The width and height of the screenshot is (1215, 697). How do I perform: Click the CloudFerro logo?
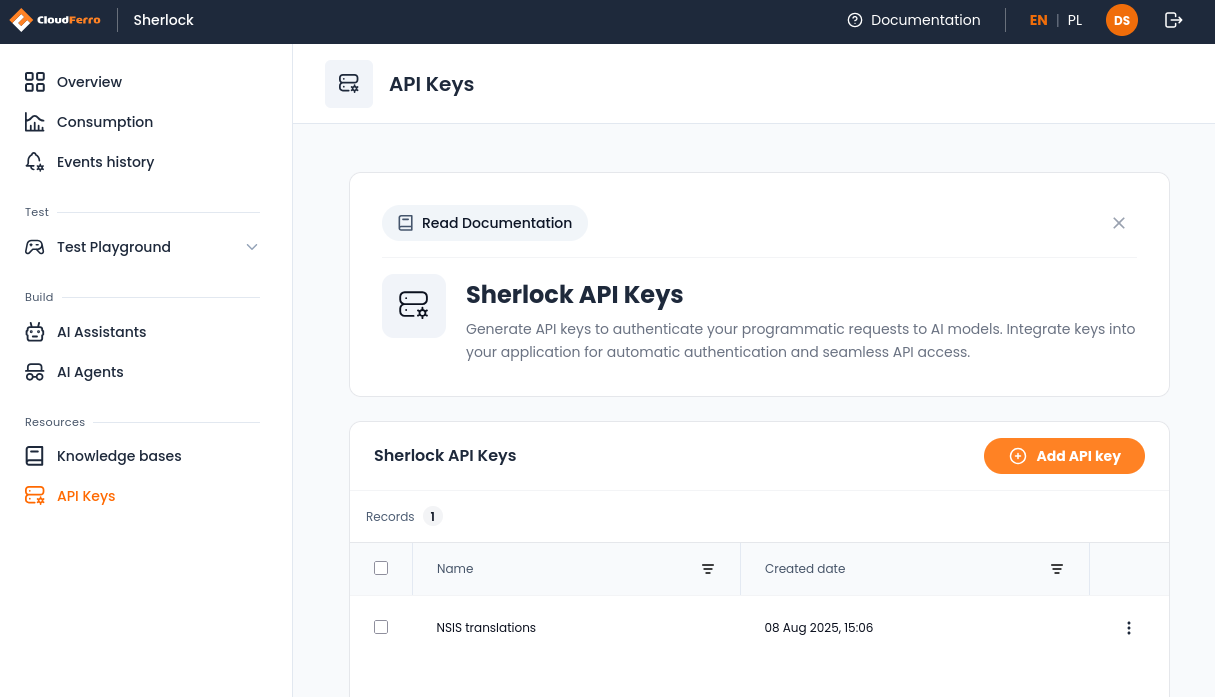click(55, 20)
